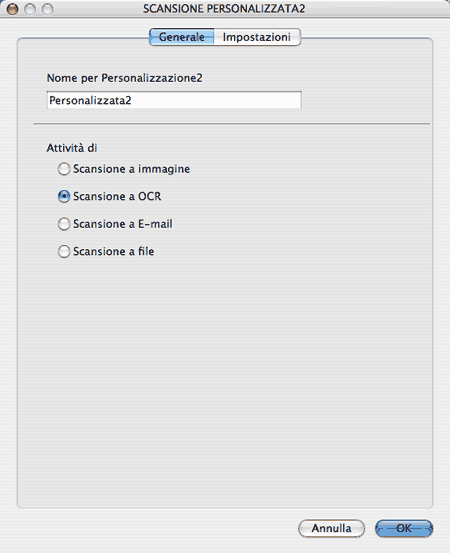Click the 'Scansione a E-mail' label text
Image resolution: width=450 pixels, height=553 pixels.
tap(123, 224)
